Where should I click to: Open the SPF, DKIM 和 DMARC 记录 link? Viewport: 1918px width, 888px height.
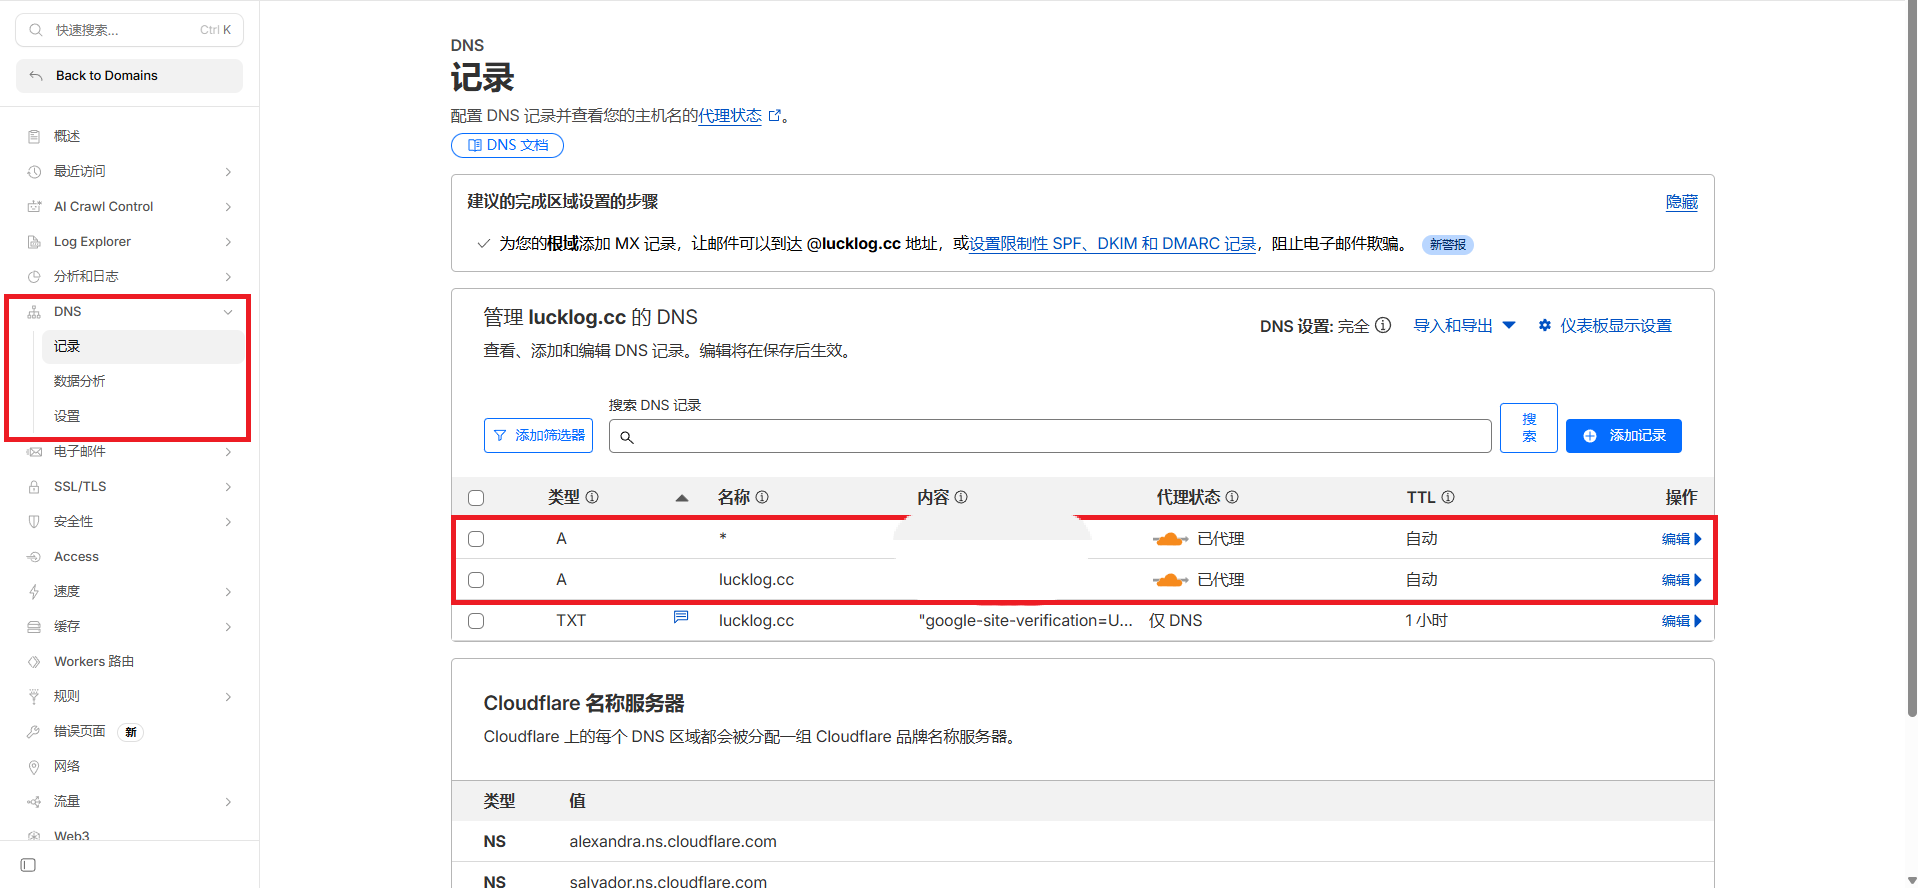pyautogui.click(x=1112, y=244)
